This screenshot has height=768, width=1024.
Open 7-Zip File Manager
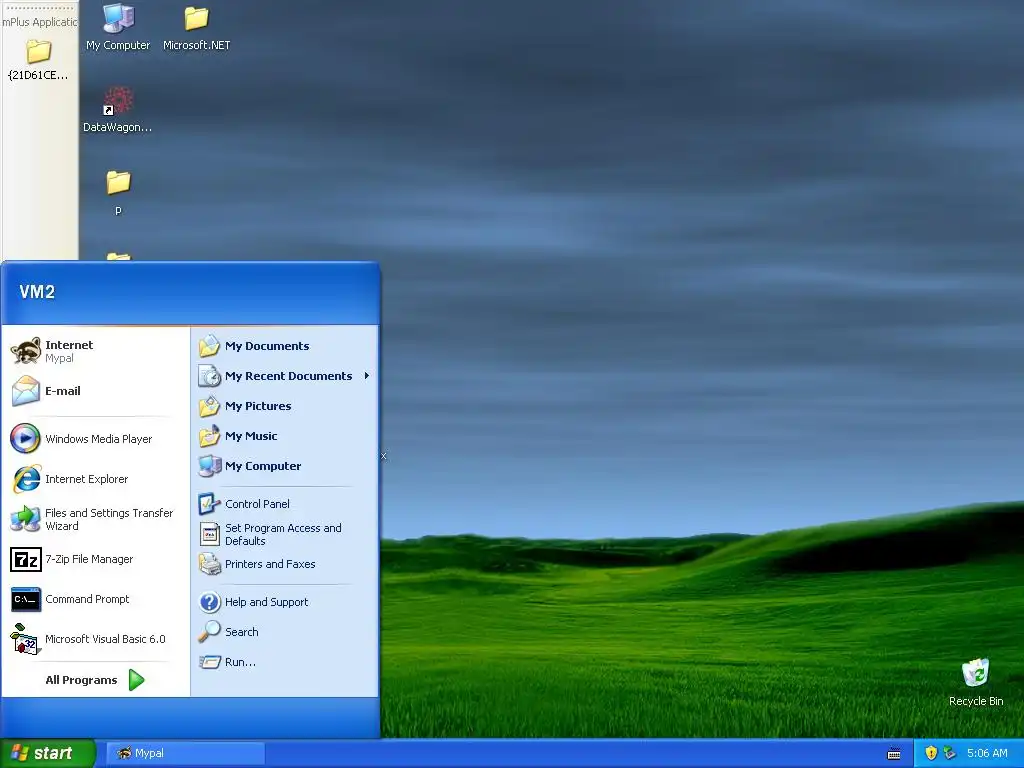pyautogui.click(x=95, y=559)
